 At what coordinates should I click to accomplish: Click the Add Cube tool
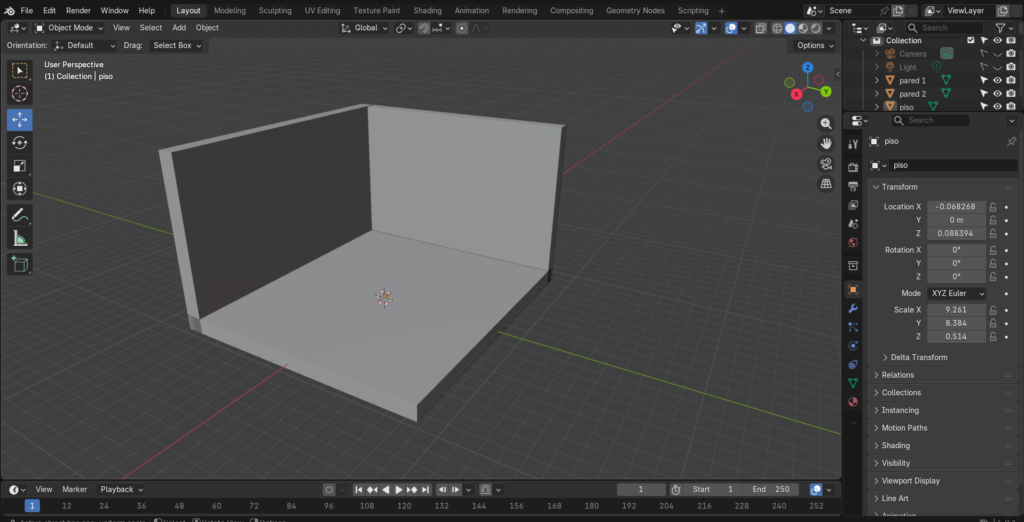(x=20, y=264)
